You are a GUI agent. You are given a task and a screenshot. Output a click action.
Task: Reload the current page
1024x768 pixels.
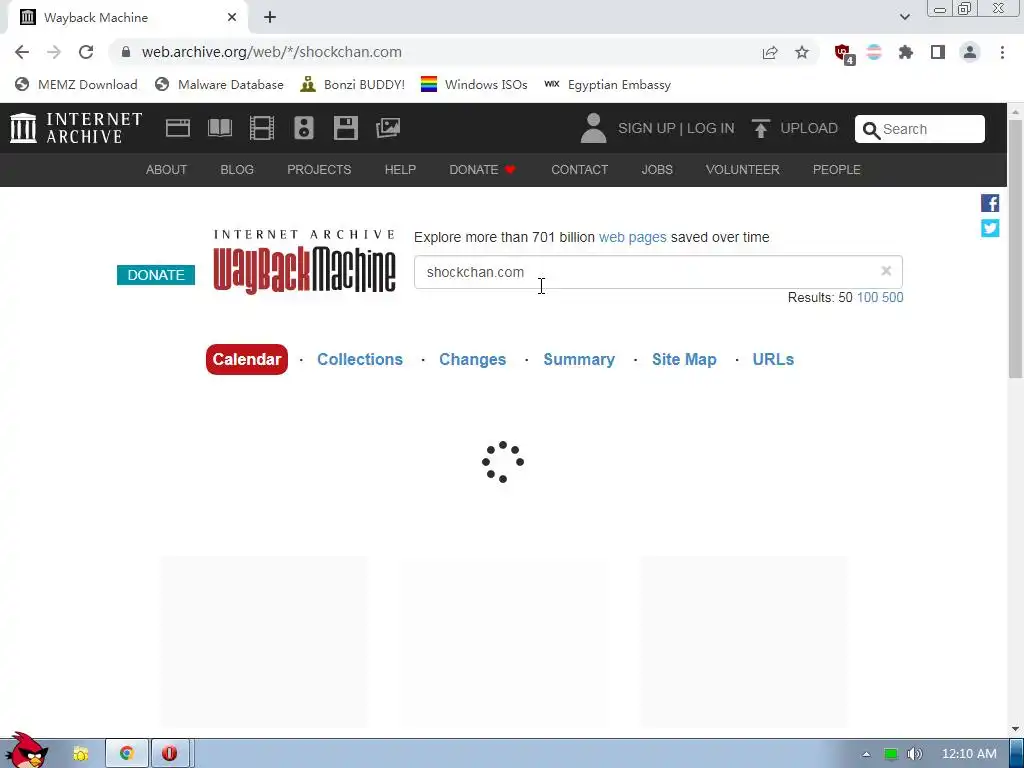[x=86, y=52]
